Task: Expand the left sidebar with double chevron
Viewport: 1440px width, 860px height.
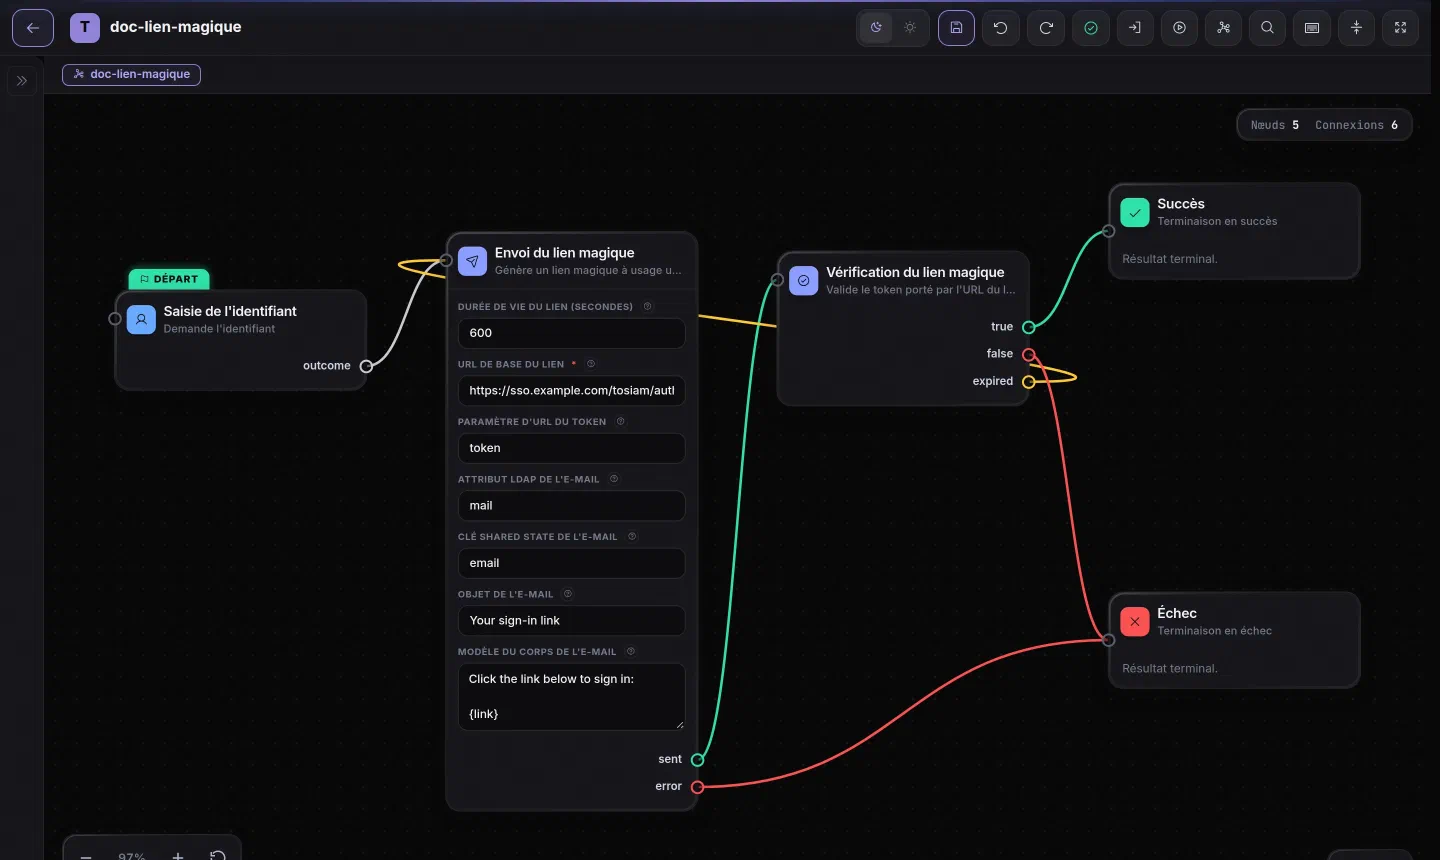Action: coord(22,81)
